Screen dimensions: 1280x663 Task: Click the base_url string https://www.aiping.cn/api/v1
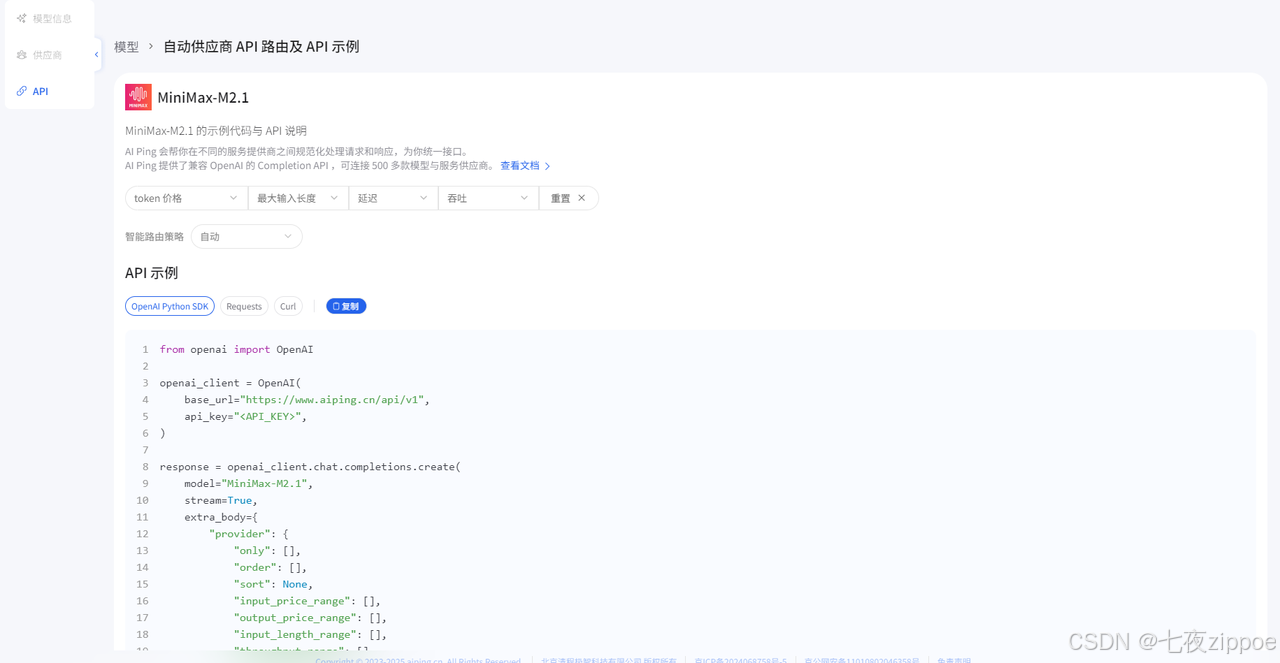[334, 400]
